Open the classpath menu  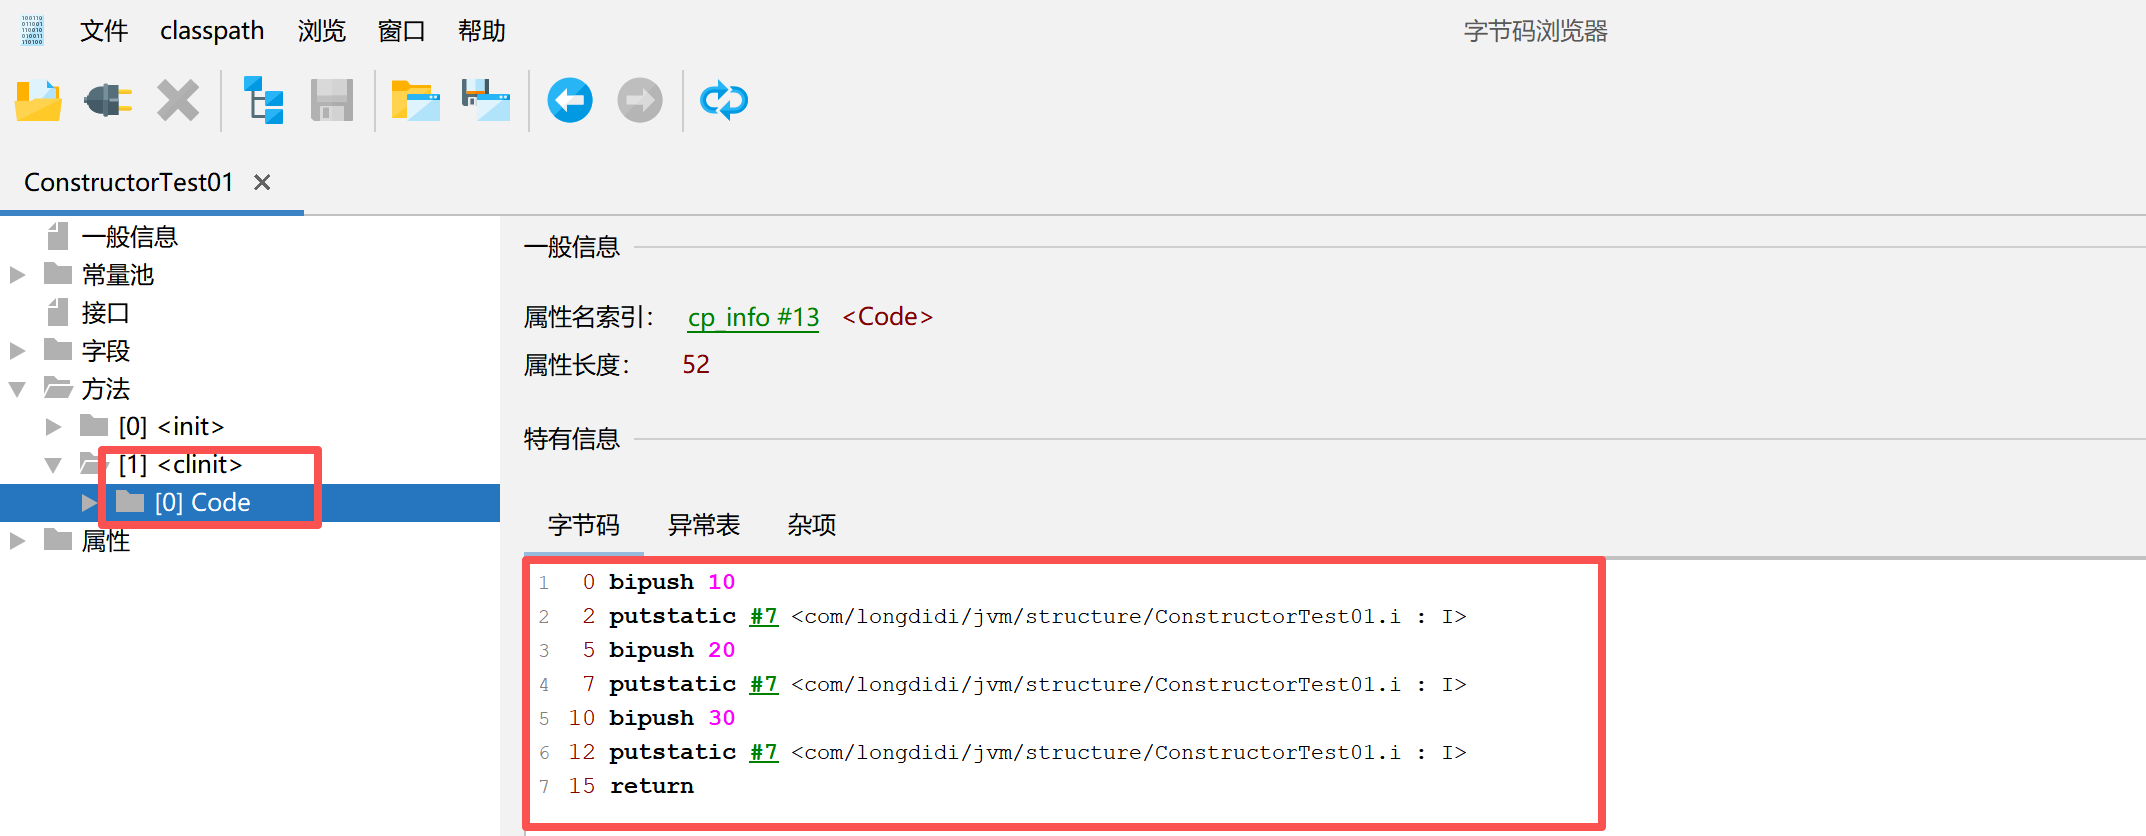pyautogui.click(x=212, y=31)
